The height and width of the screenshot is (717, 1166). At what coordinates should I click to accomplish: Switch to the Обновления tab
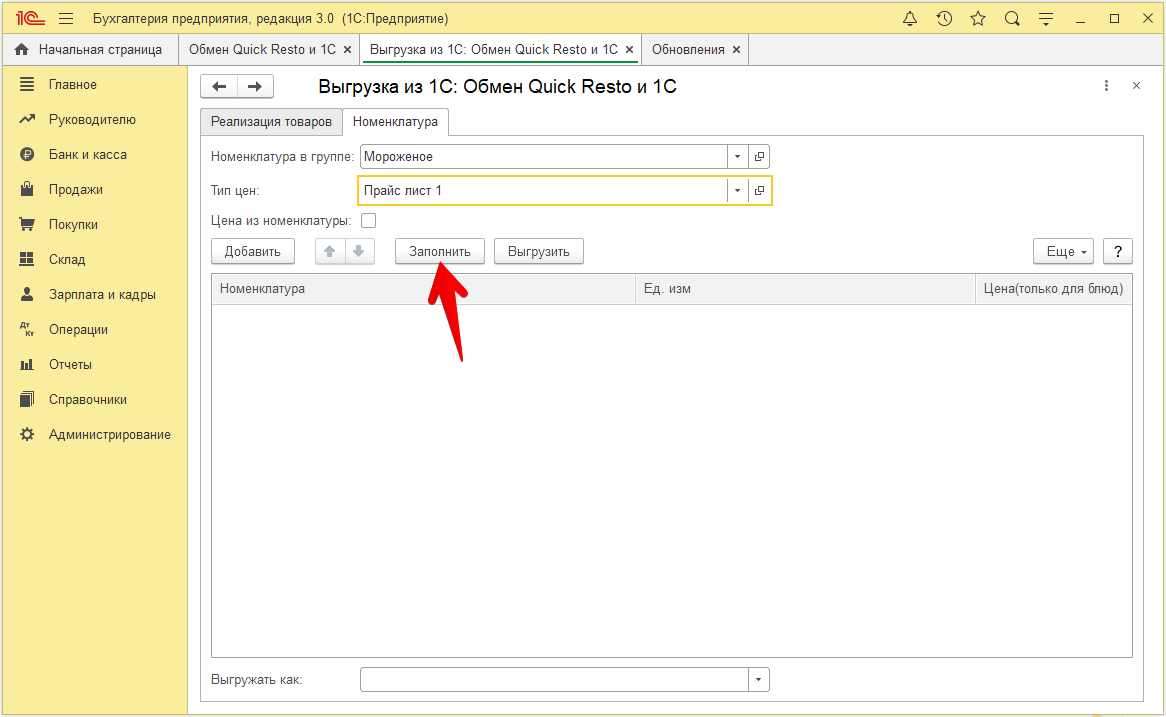(688, 50)
